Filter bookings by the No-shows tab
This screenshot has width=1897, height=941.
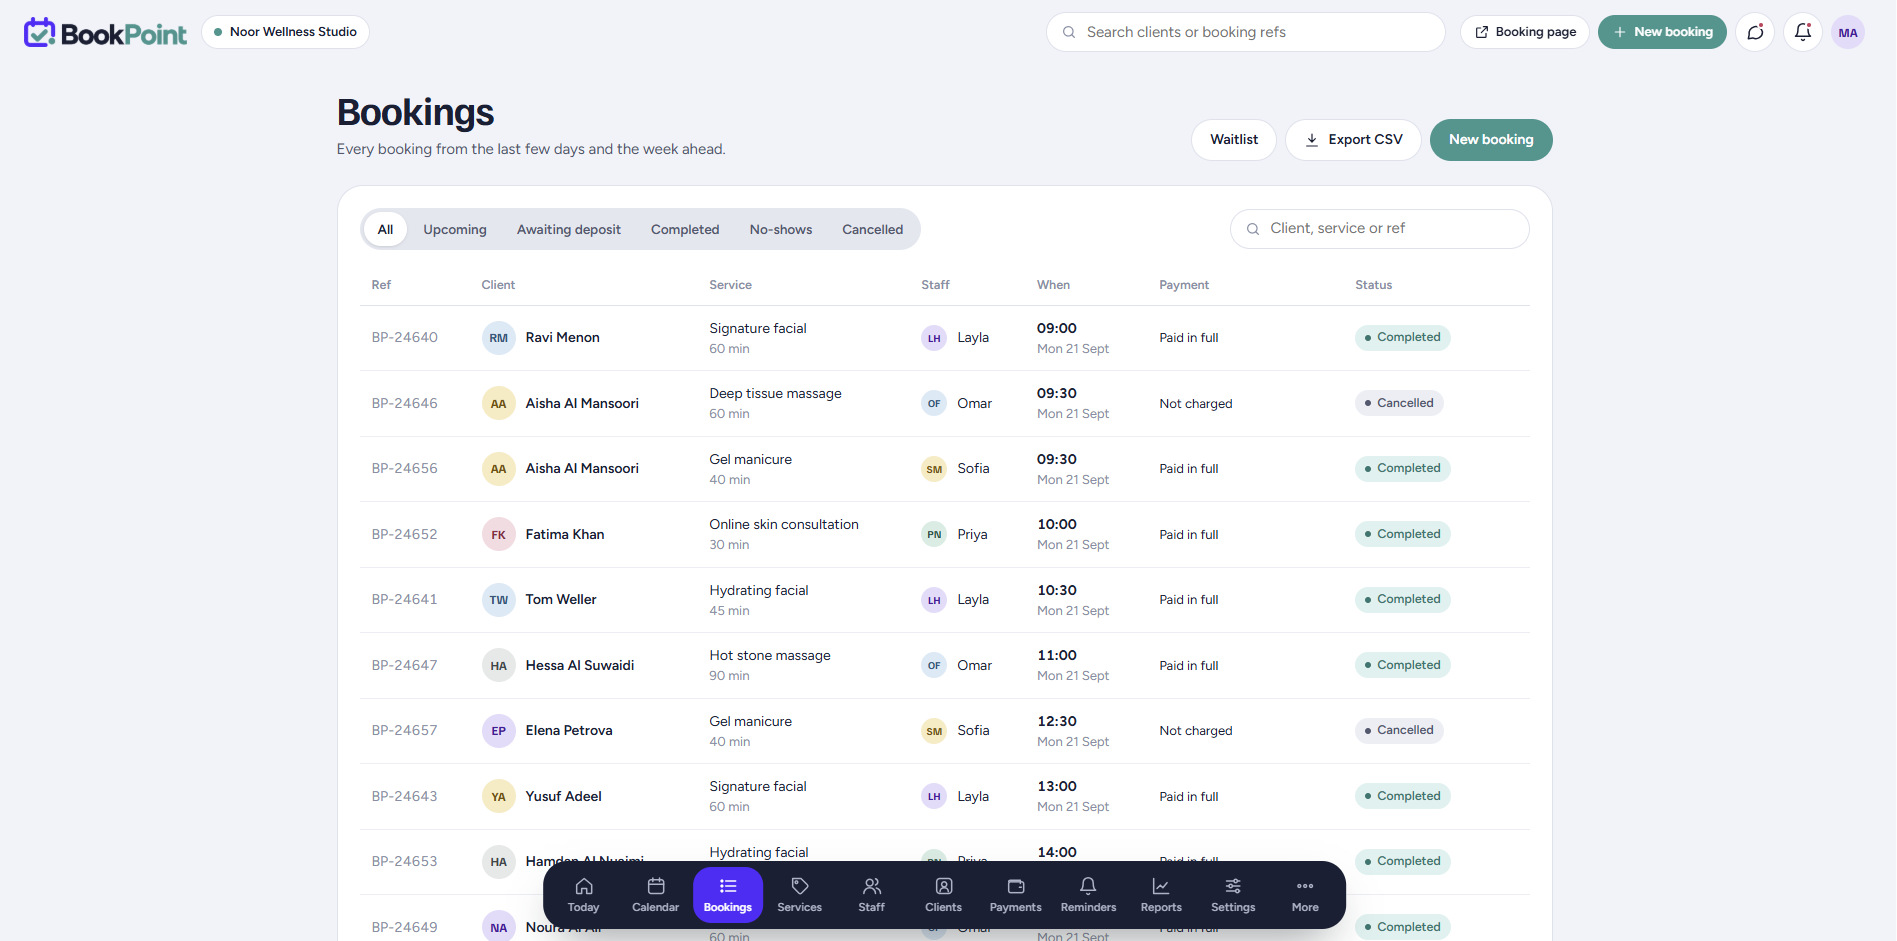pyautogui.click(x=781, y=229)
